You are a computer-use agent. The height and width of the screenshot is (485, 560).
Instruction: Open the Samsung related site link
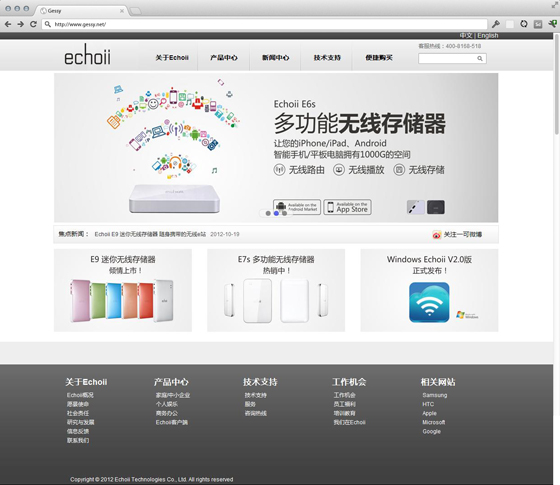point(435,395)
